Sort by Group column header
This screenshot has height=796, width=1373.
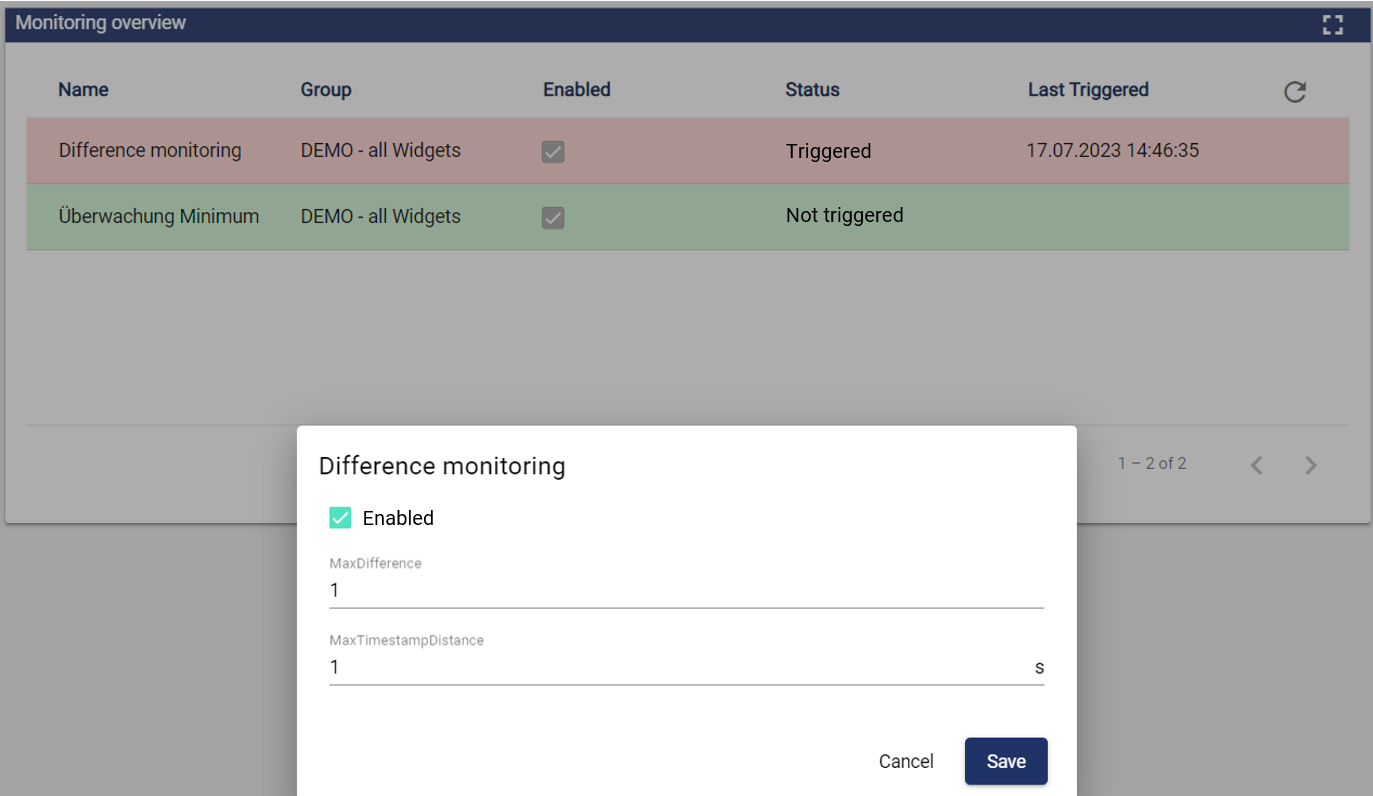pyautogui.click(x=326, y=90)
